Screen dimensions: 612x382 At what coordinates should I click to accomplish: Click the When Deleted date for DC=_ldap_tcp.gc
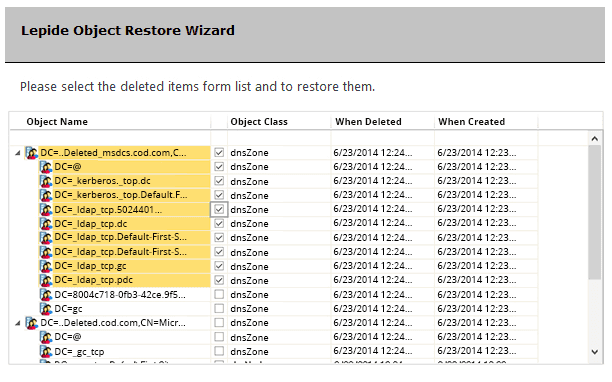tap(373, 266)
